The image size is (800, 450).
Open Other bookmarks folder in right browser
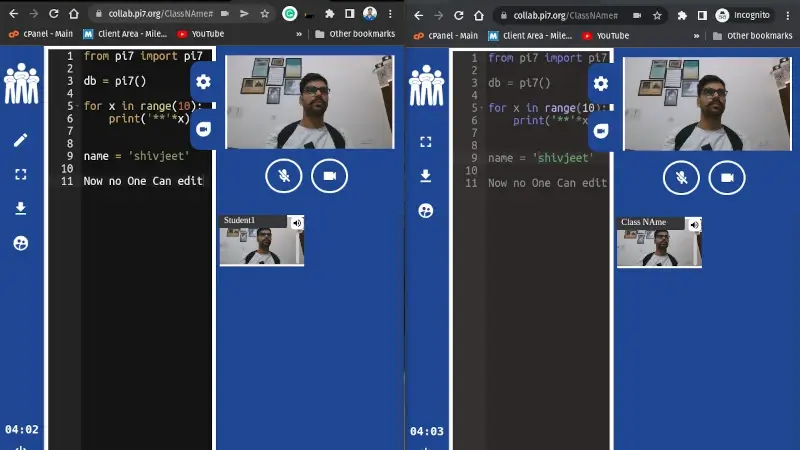click(753, 36)
